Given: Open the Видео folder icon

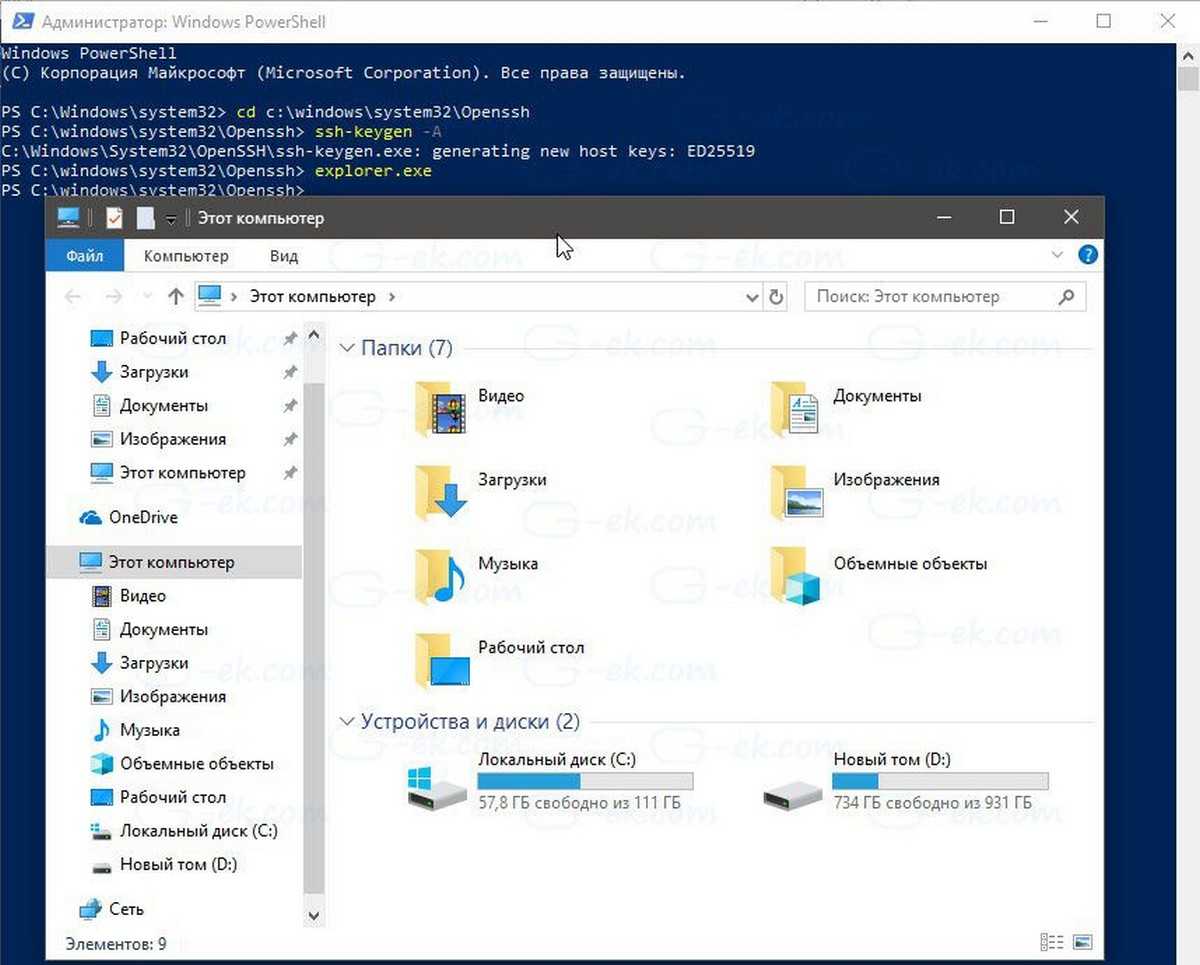Looking at the screenshot, I should tap(440, 407).
